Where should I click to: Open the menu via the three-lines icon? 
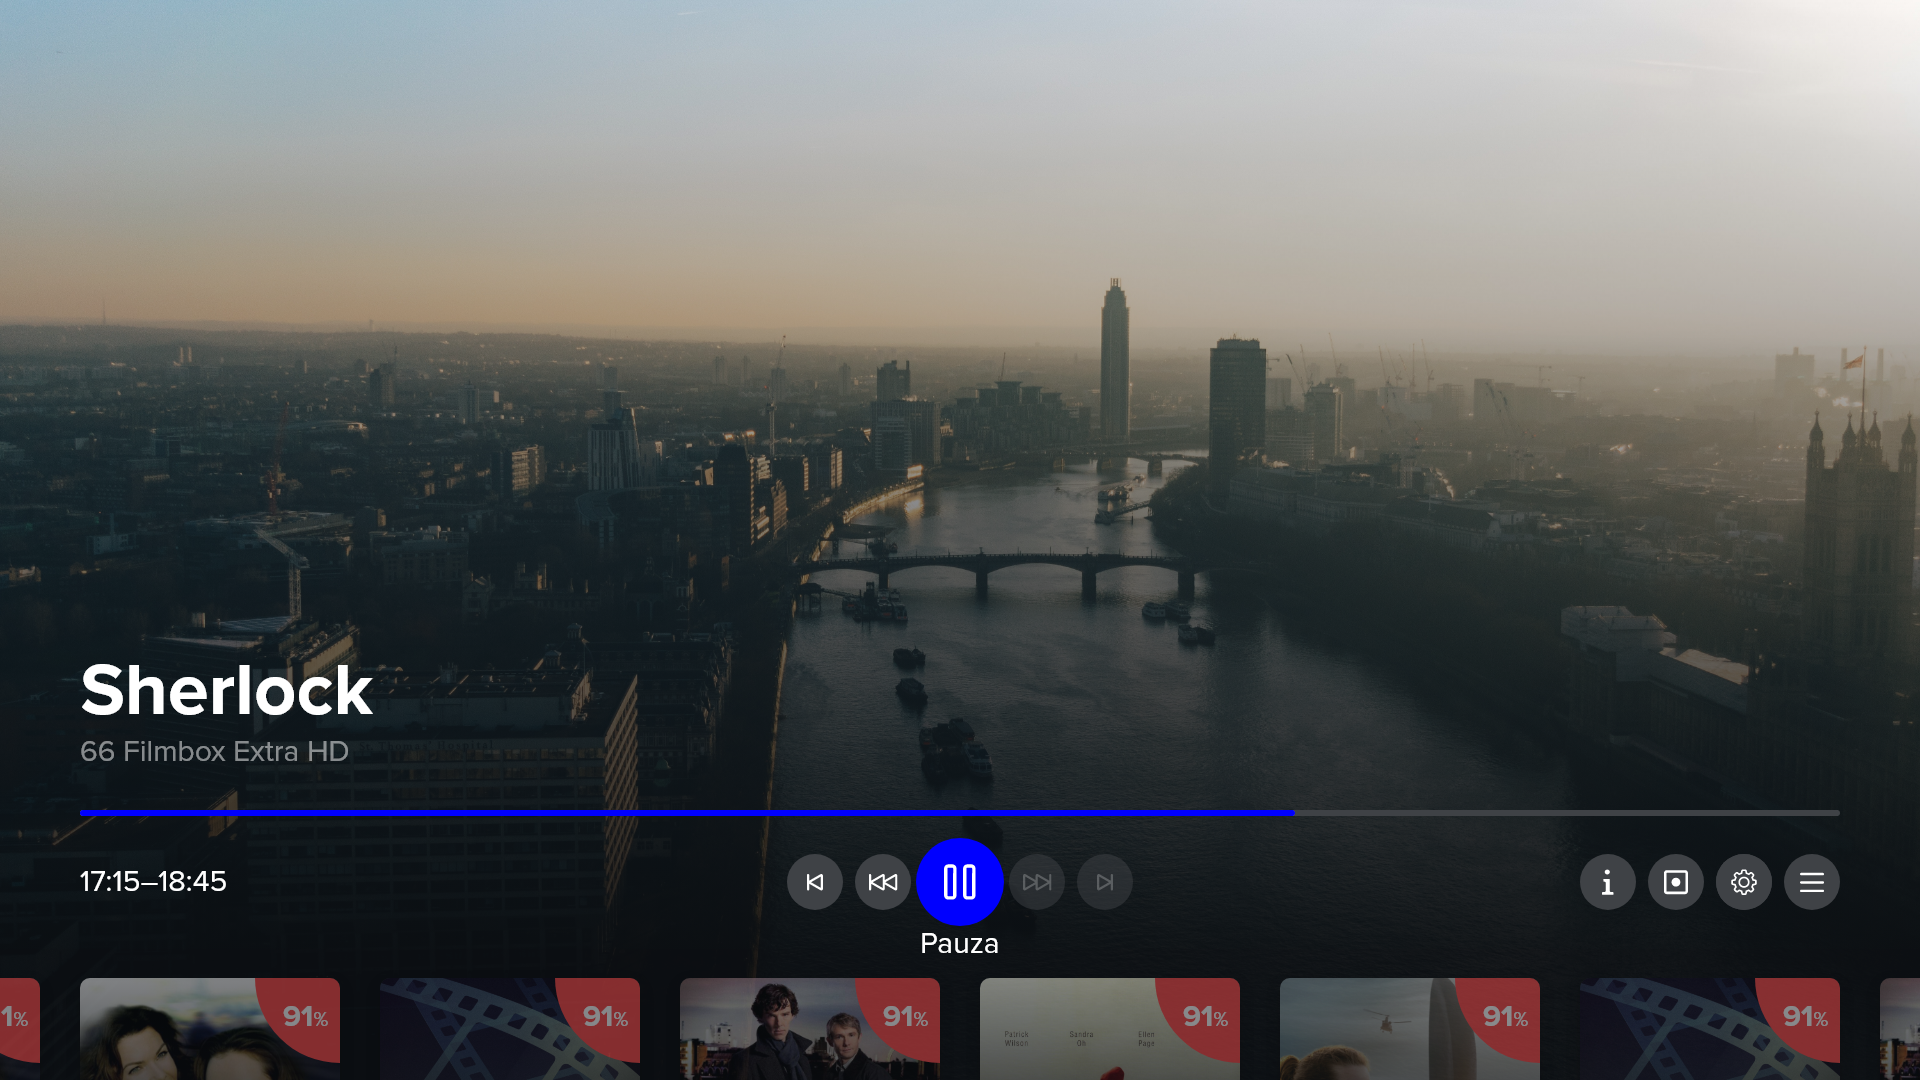(x=1812, y=882)
